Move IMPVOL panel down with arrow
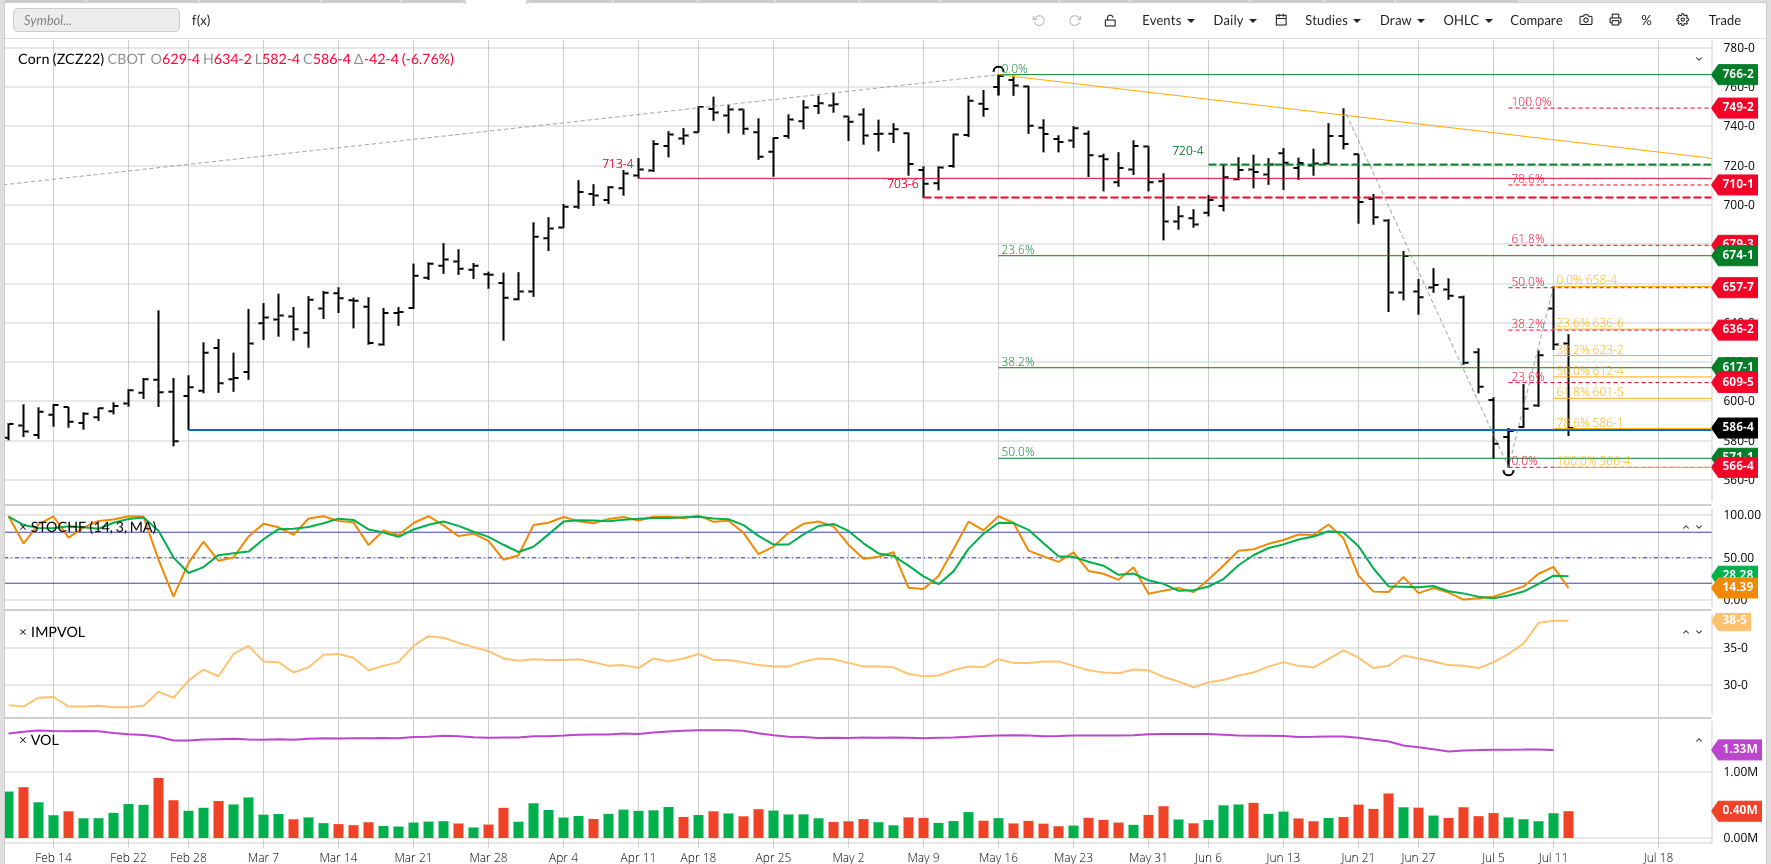The image size is (1771, 864). click(1698, 632)
